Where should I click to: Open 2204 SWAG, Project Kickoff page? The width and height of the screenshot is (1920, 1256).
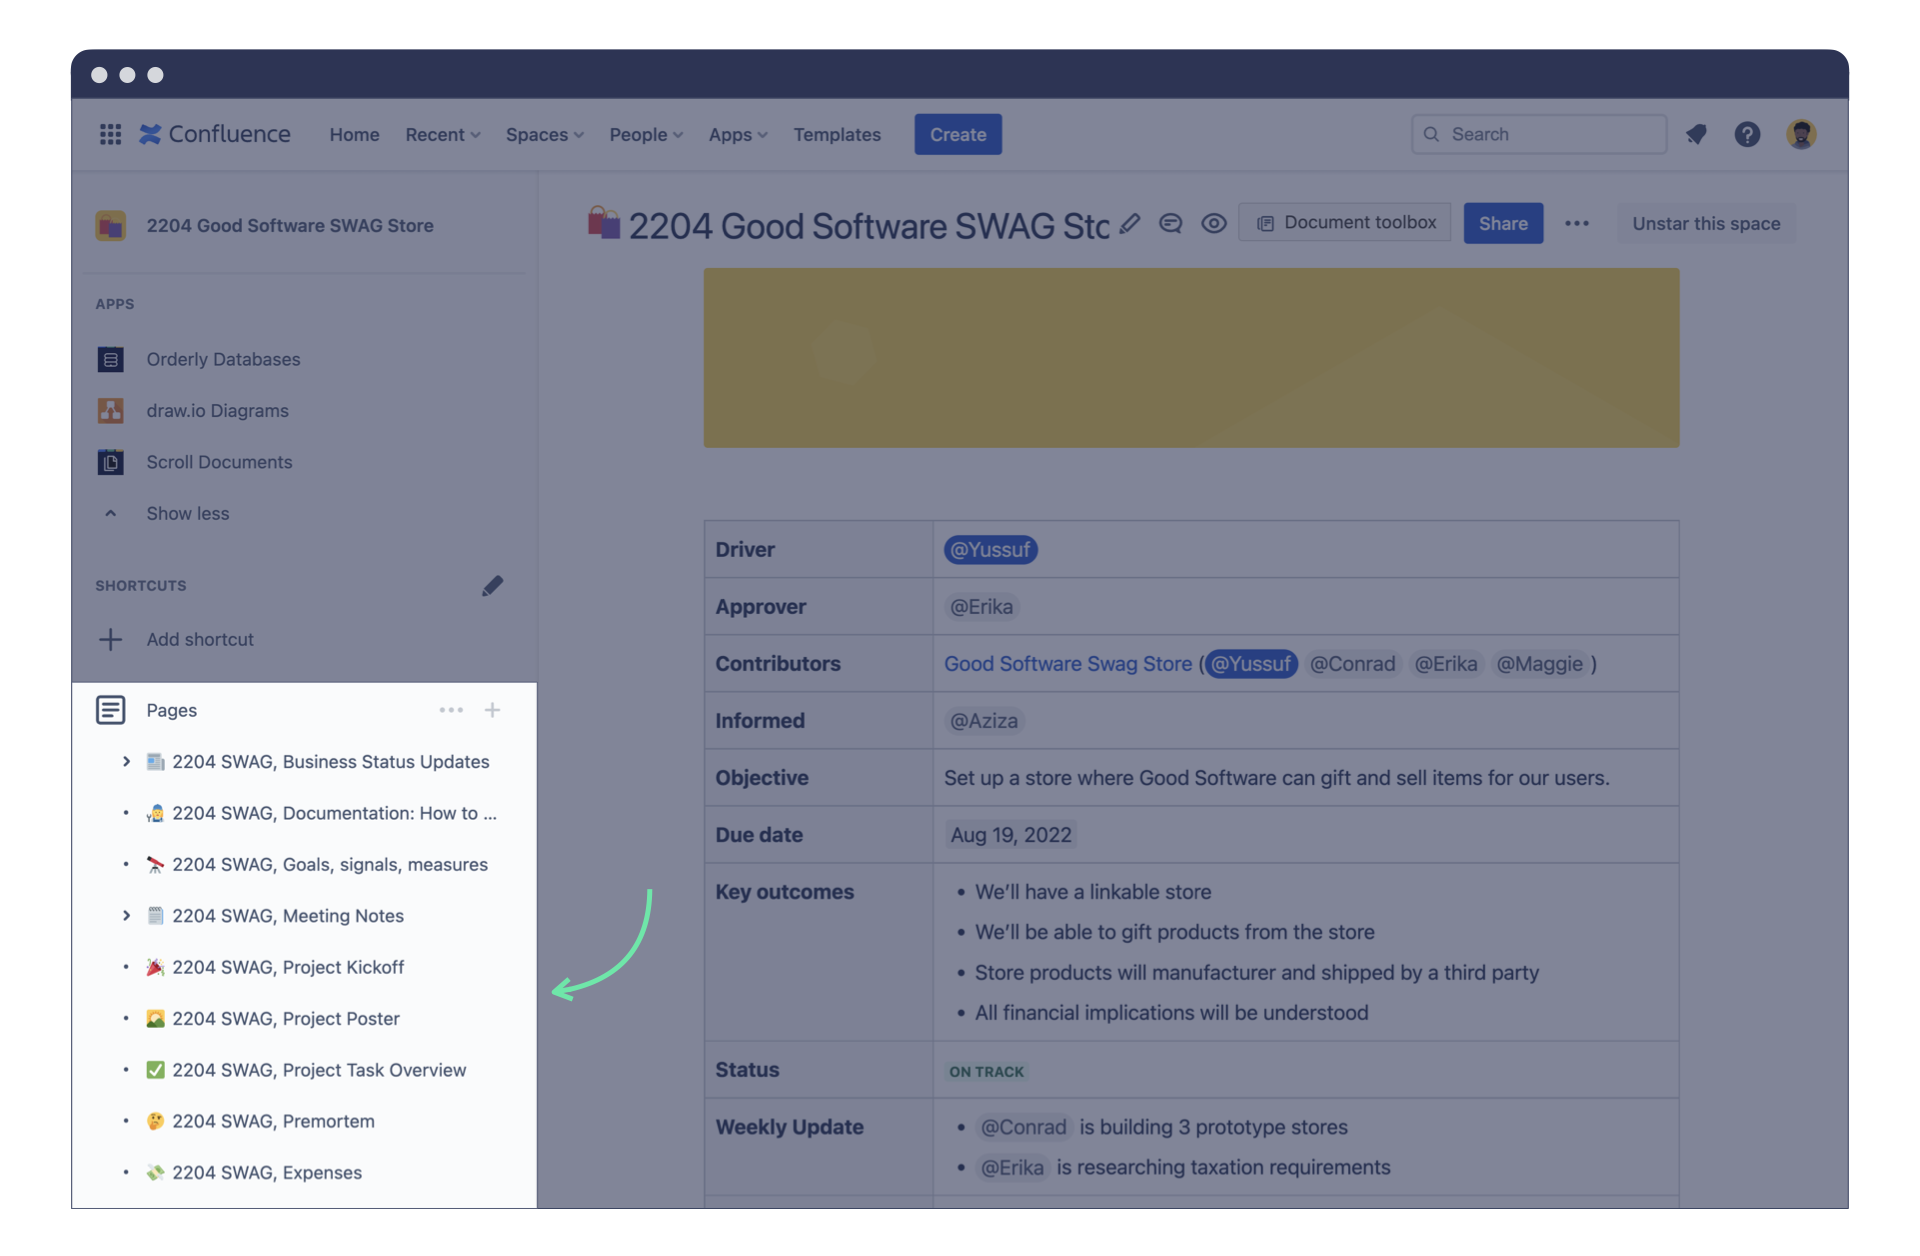click(x=288, y=967)
